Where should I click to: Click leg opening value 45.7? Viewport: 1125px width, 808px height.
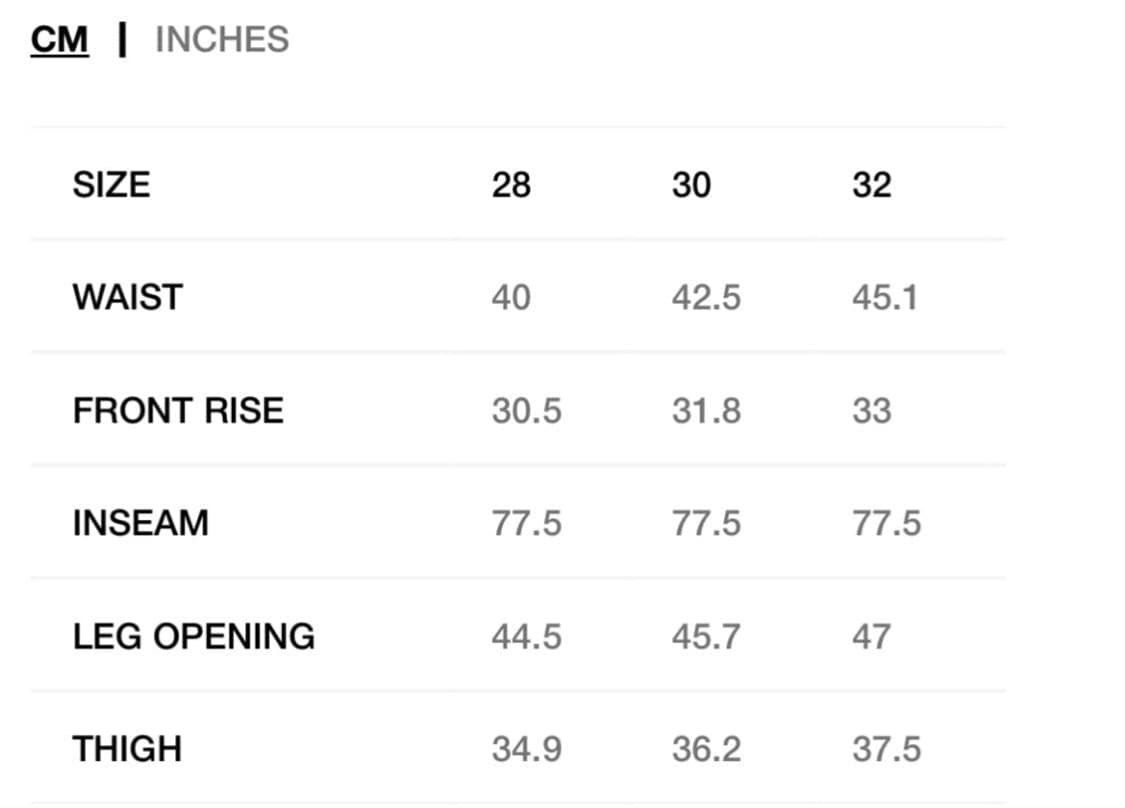click(x=706, y=637)
